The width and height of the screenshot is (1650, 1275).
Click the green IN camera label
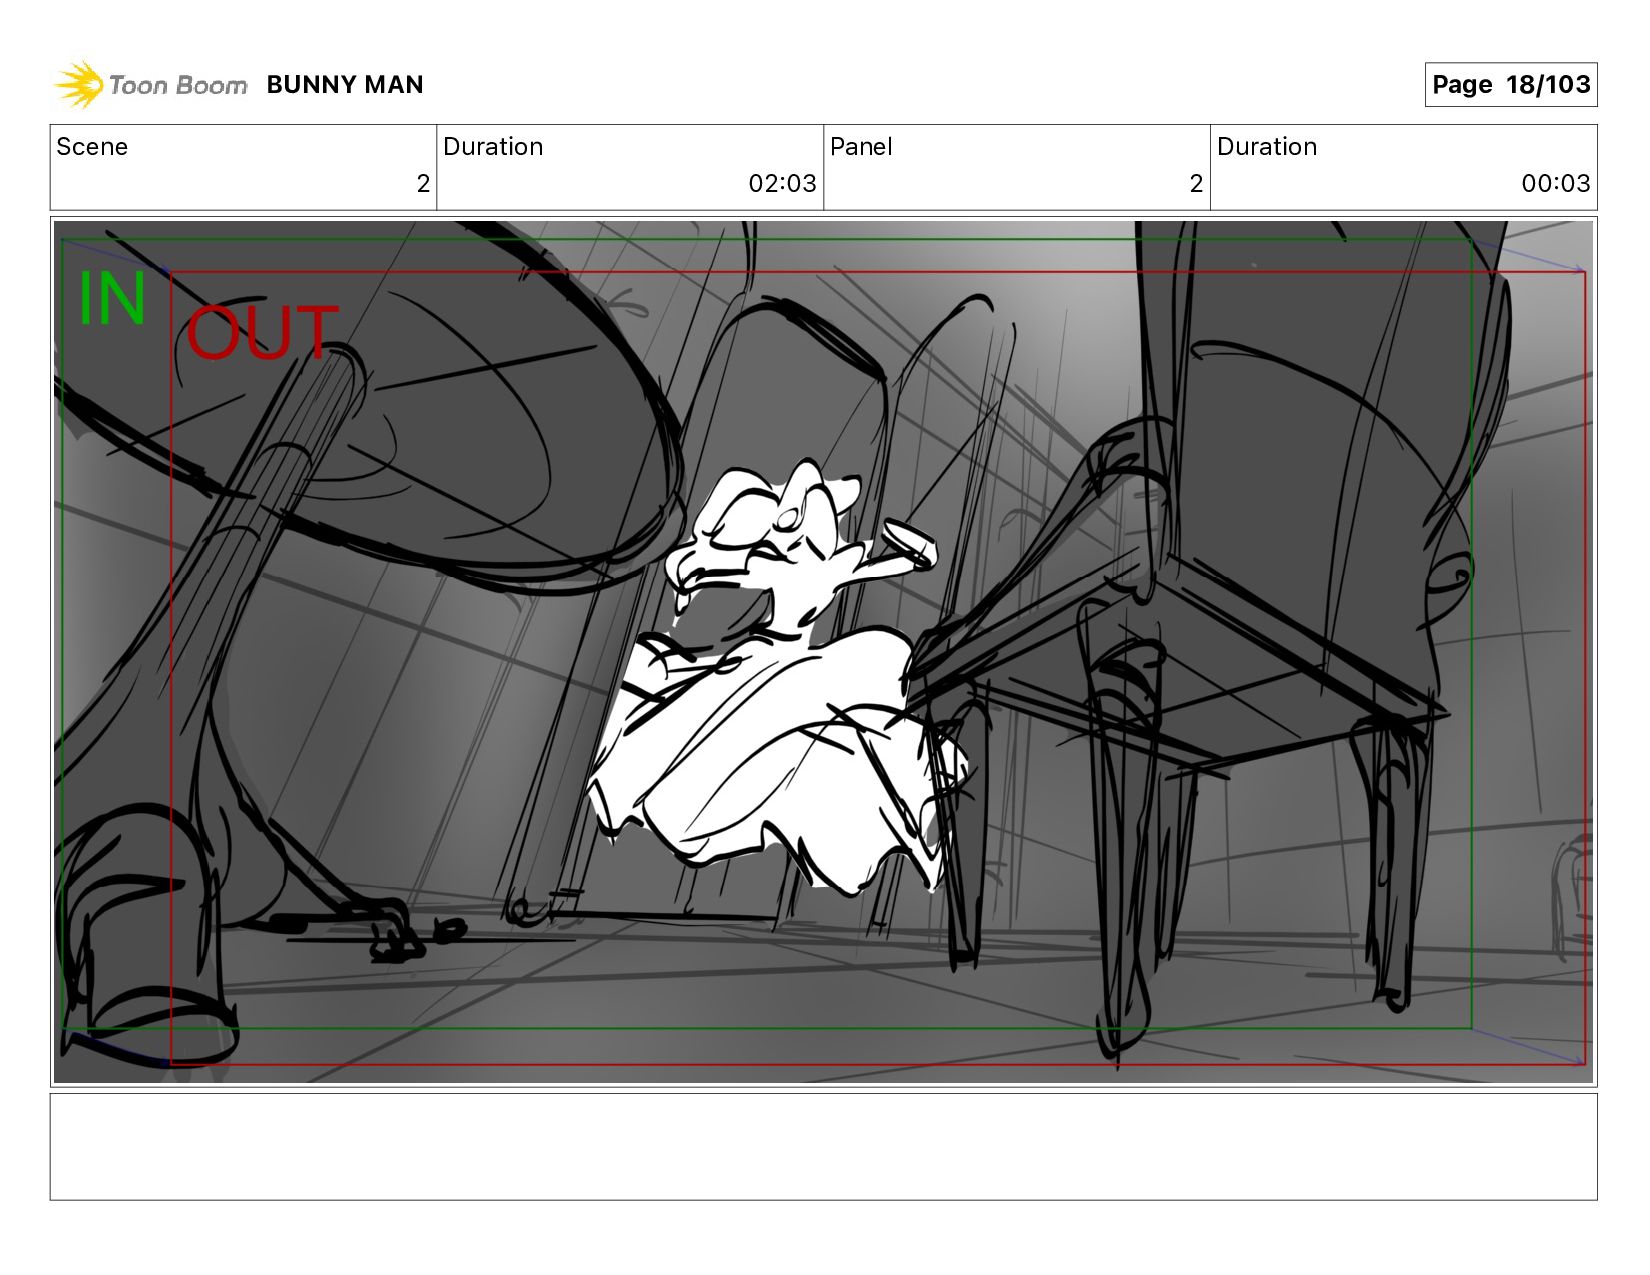click(x=112, y=299)
